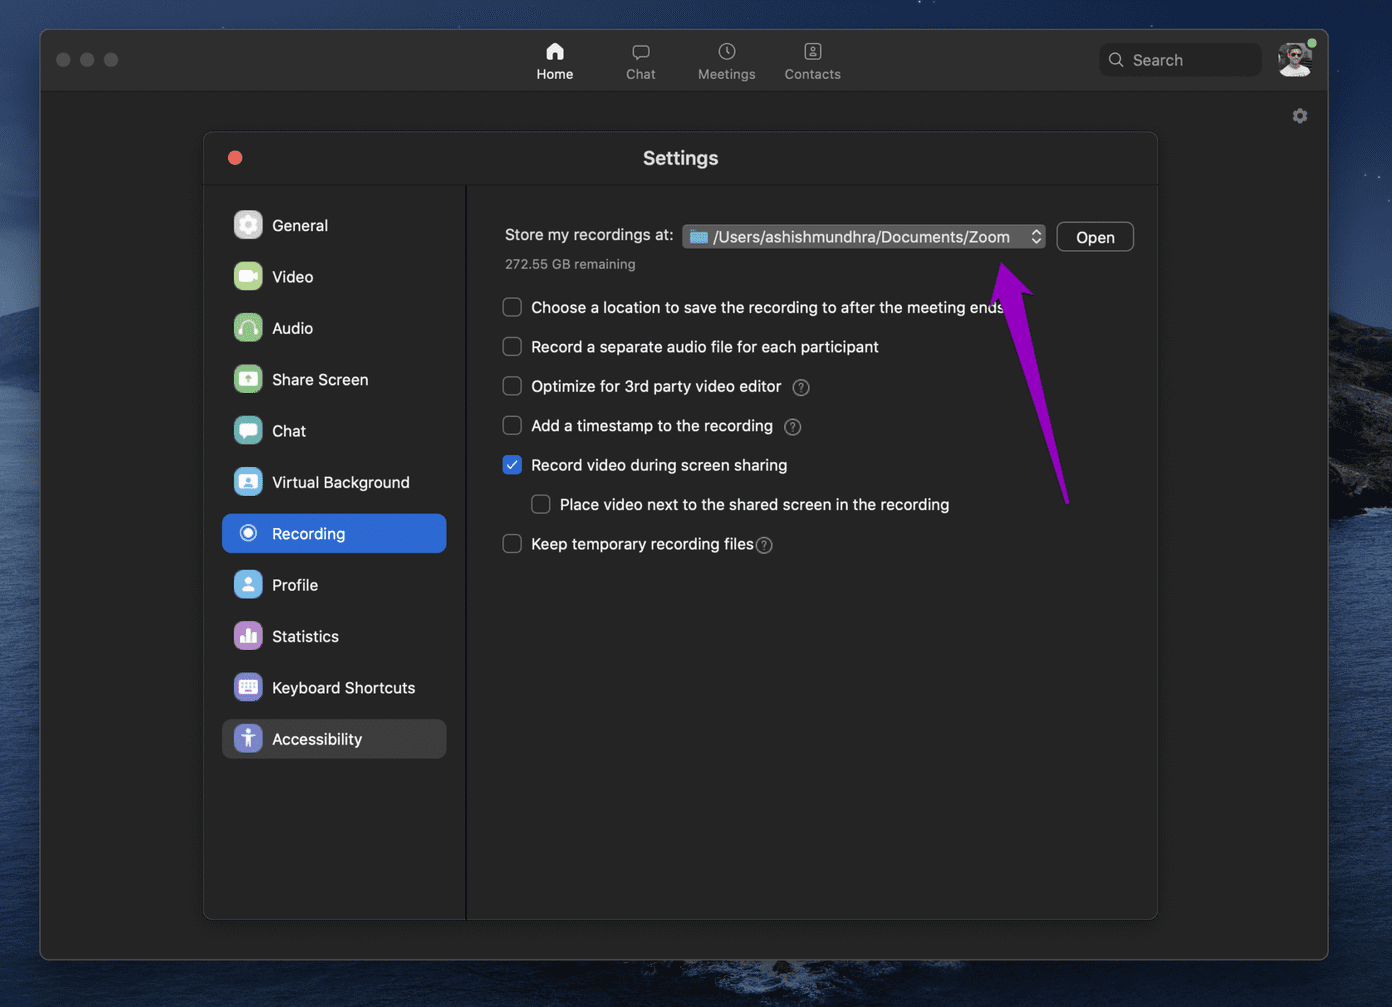Switch to the Chat tab in top bar
The height and width of the screenshot is (1007, 1392).
(641, 61)
